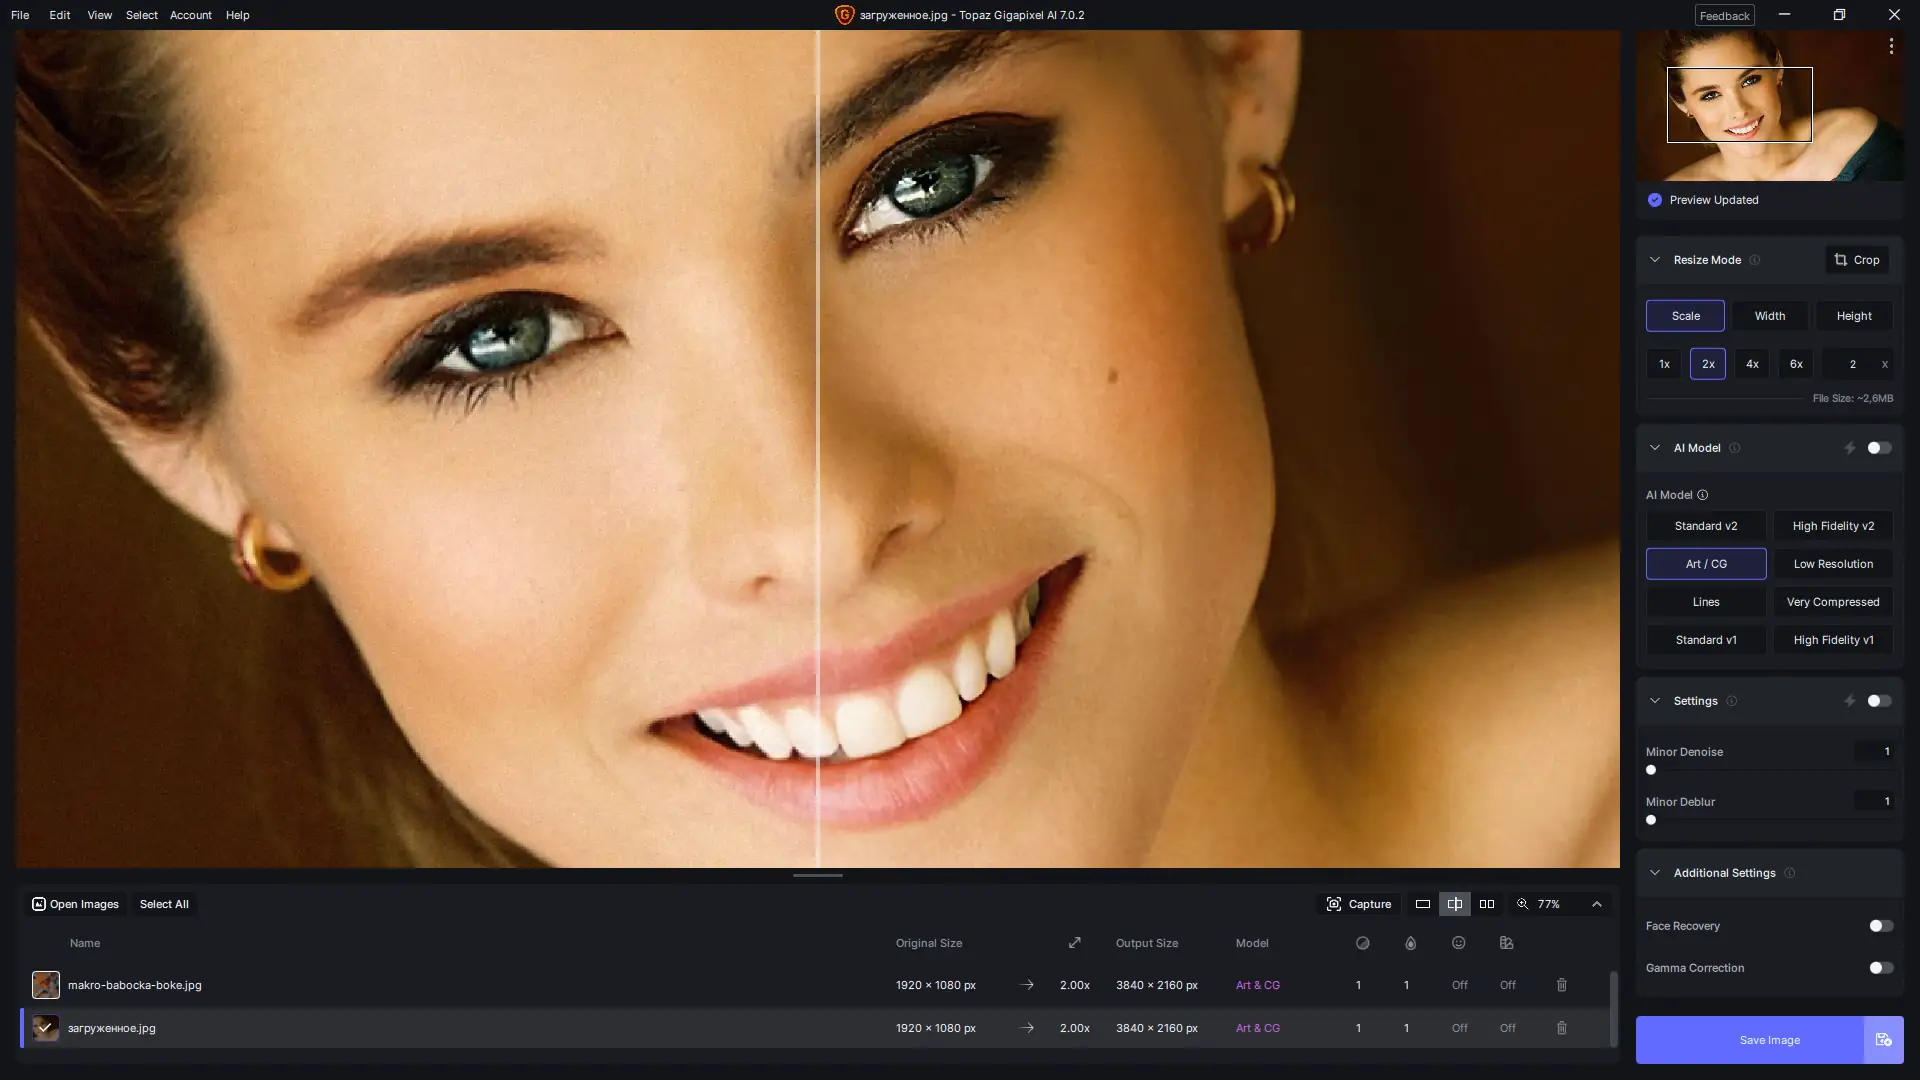Delete makro-babocka-boke.jpg with trash icon
Image resolution: width=1920 pixels, height=1080 pixels.
1561,985
